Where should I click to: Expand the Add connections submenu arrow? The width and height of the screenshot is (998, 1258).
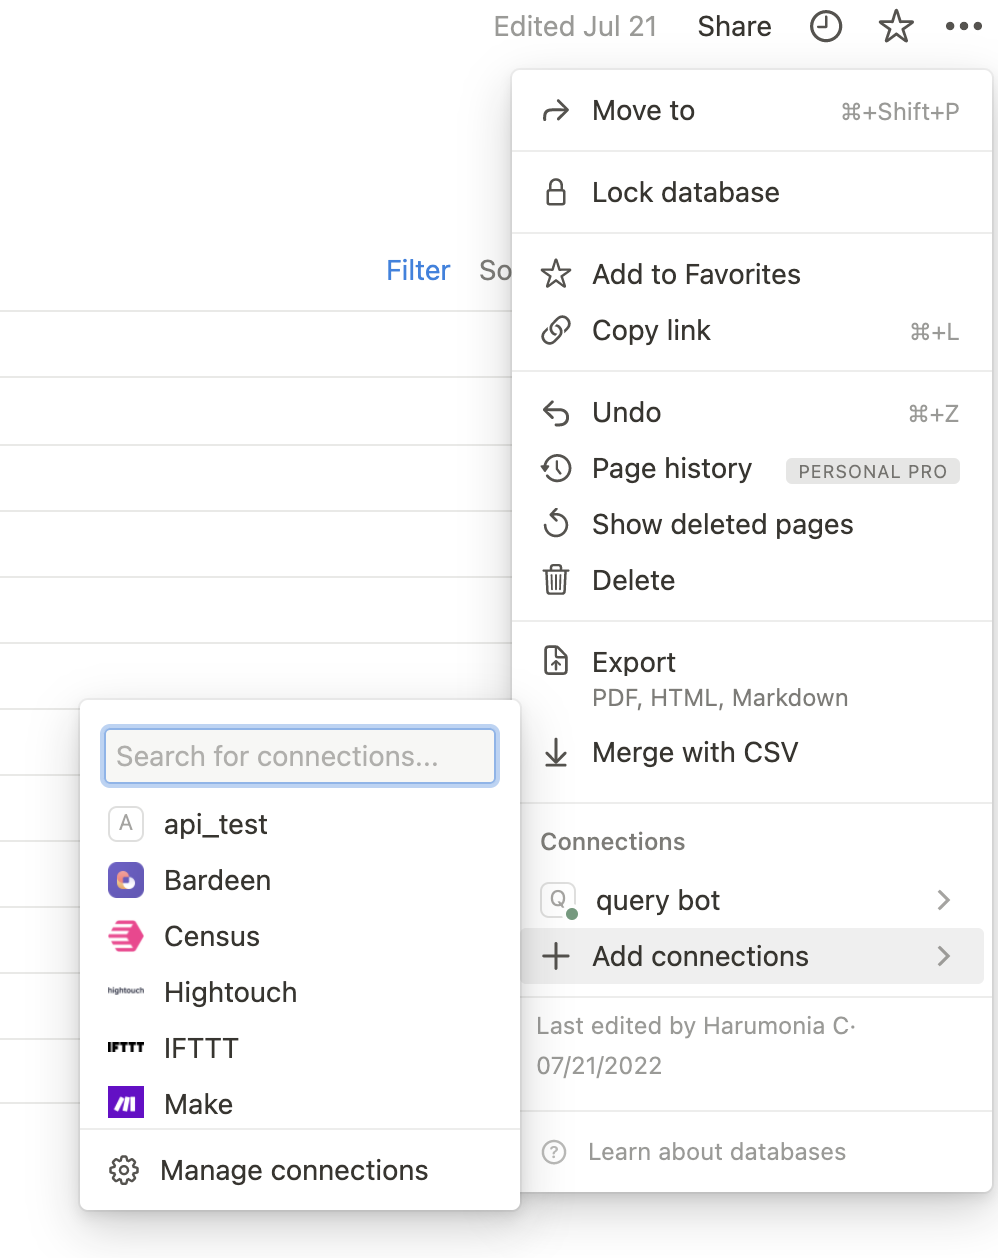point(943,956)
